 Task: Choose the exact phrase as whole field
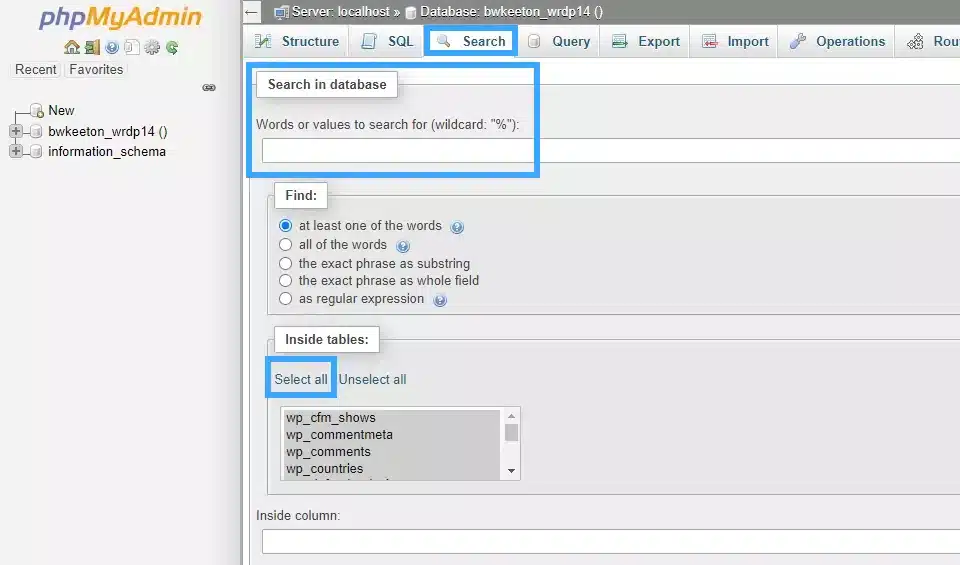[x=285, y=280]
